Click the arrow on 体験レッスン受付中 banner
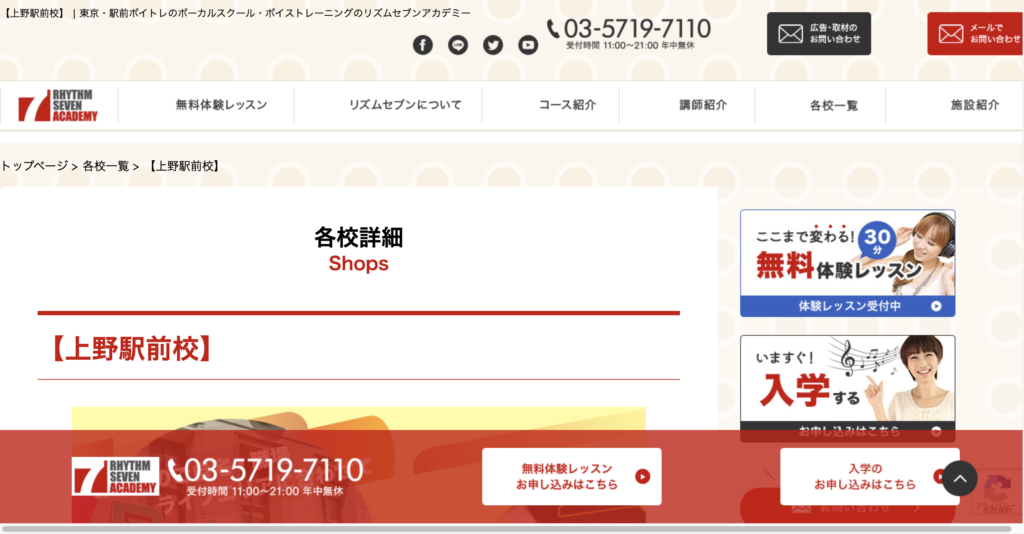This screenshot has height=534, width=1024. [936, 306]
